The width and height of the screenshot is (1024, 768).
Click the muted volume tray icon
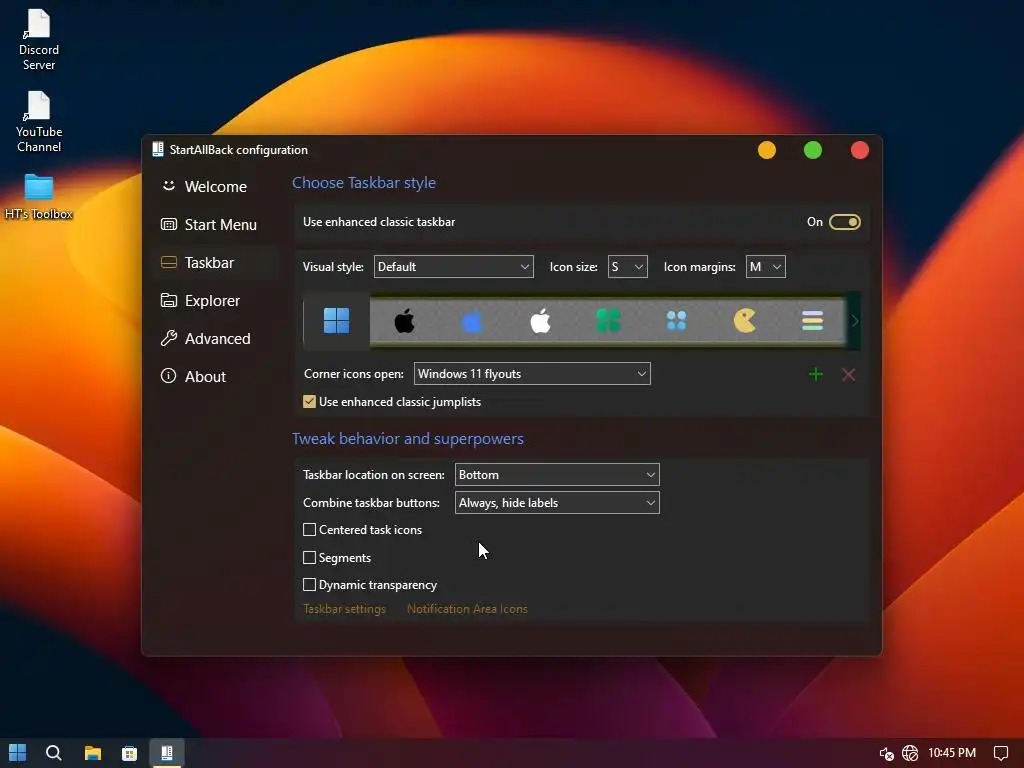click(886, 754)
